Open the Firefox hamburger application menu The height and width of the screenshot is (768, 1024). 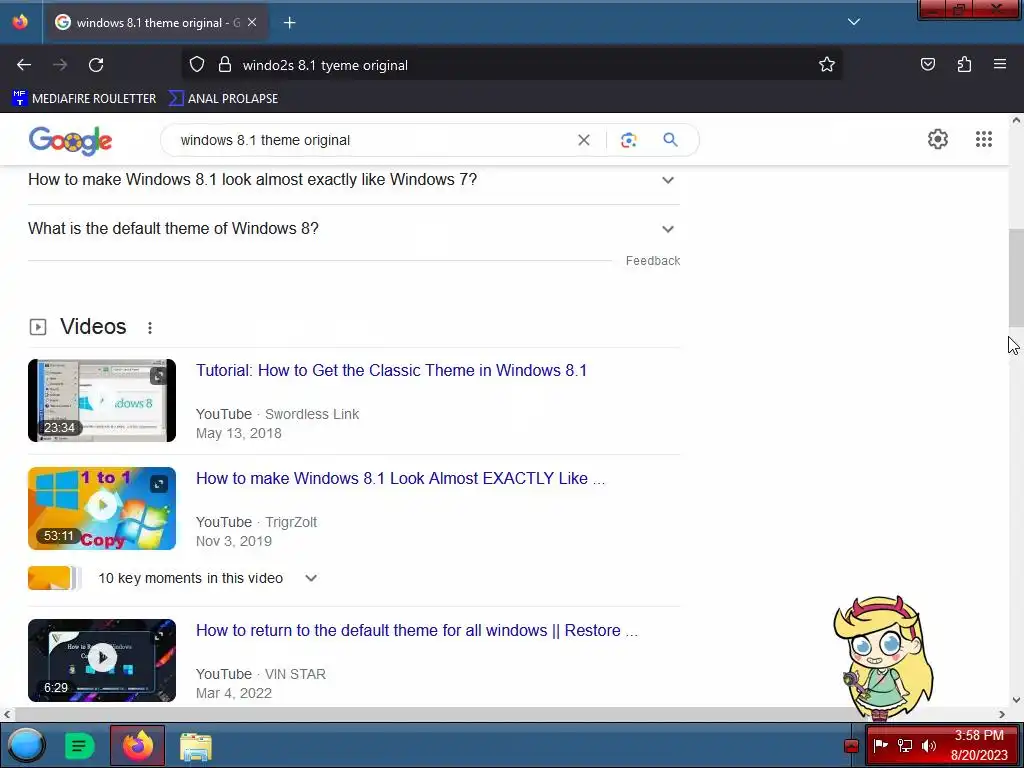point(1000,64)
